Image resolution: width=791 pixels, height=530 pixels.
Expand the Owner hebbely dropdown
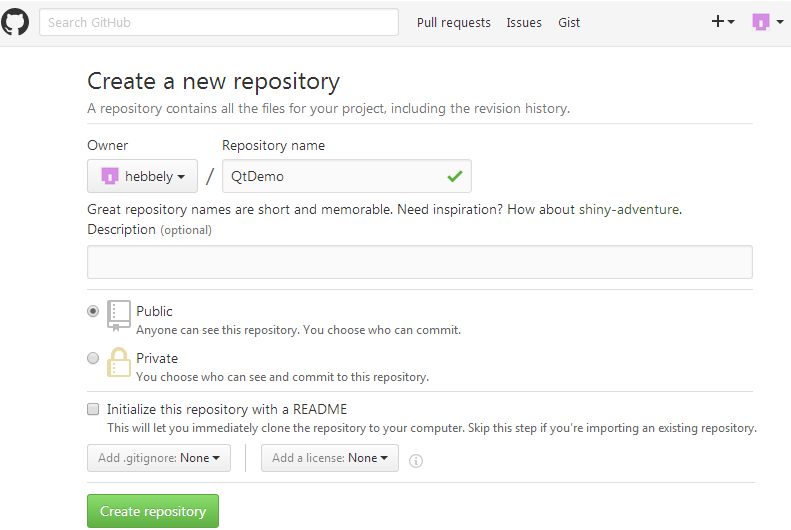(142, 176)
